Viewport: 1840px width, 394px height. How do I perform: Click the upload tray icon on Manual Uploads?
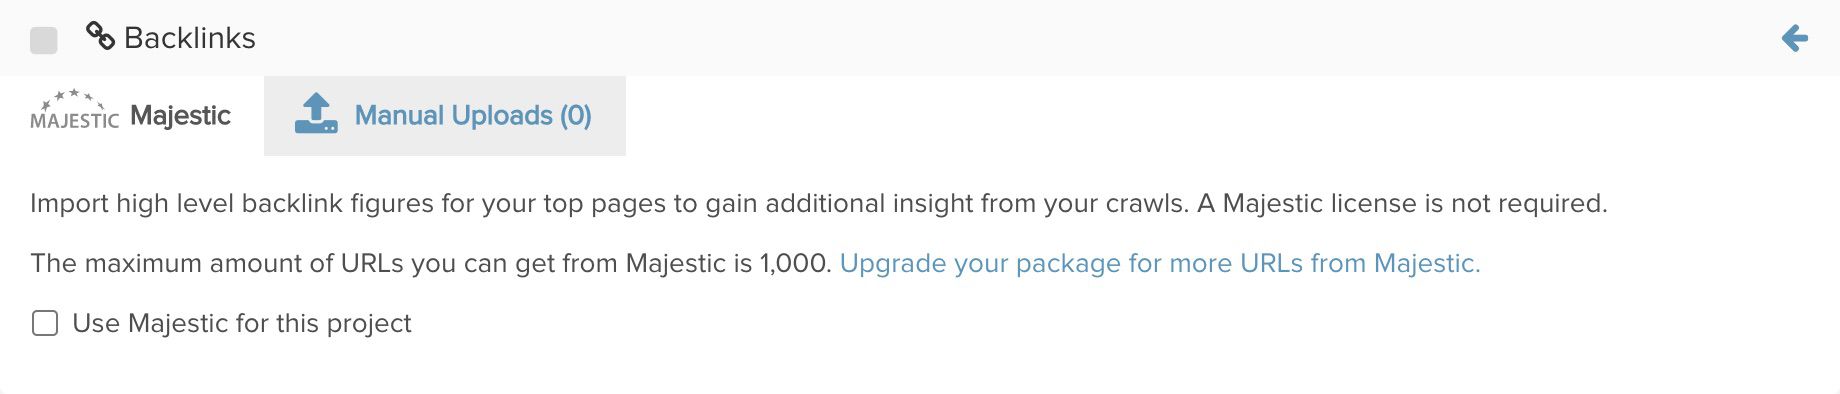coord(316,114)
